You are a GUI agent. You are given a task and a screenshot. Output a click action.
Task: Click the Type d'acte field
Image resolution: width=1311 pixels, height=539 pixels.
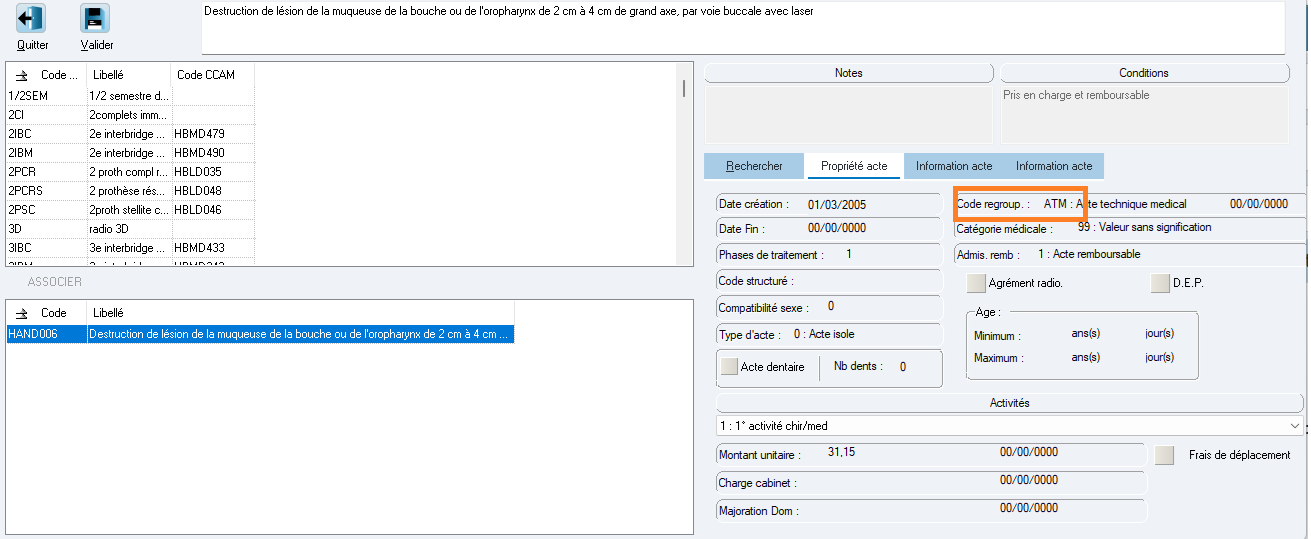830,334
